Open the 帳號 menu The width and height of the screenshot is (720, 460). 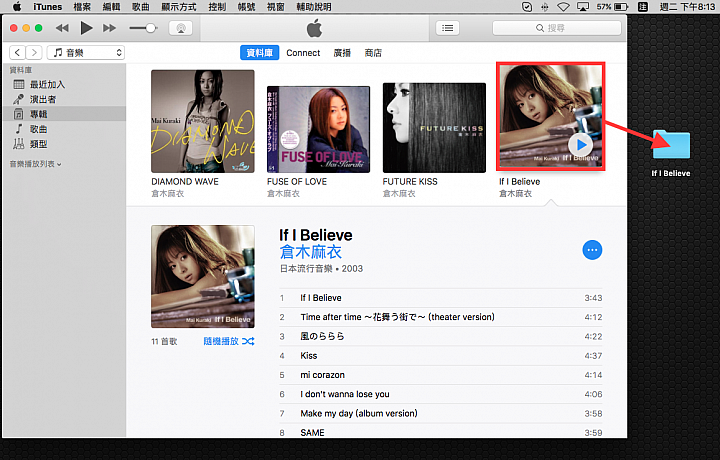(x=246, y=7)
